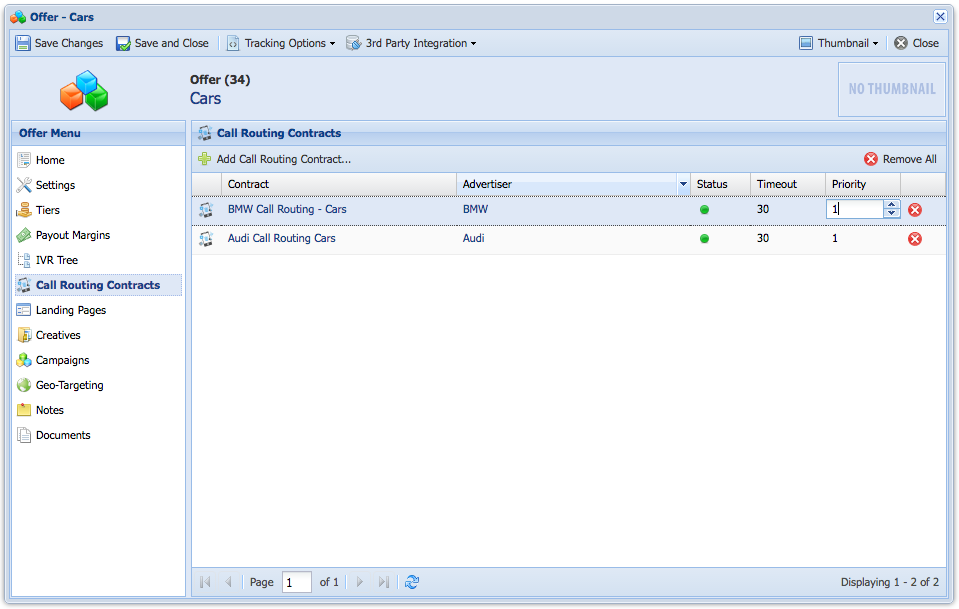This screenshot has height=609, width=959.
Task: Open Settings in the Offer Menu
Action: (x=55, y=185)
